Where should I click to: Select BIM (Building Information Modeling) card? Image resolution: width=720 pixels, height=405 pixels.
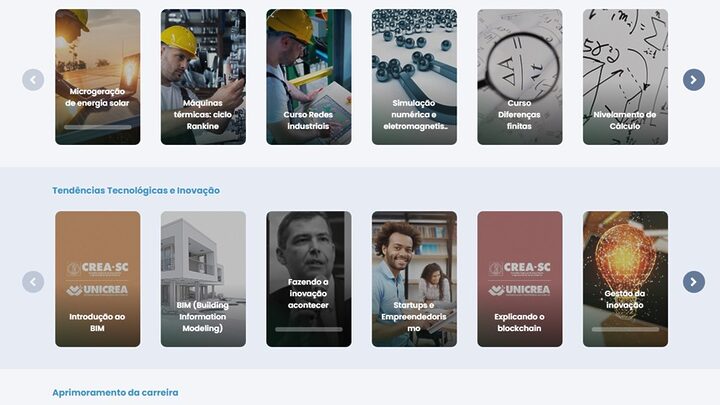click(203, 279)
